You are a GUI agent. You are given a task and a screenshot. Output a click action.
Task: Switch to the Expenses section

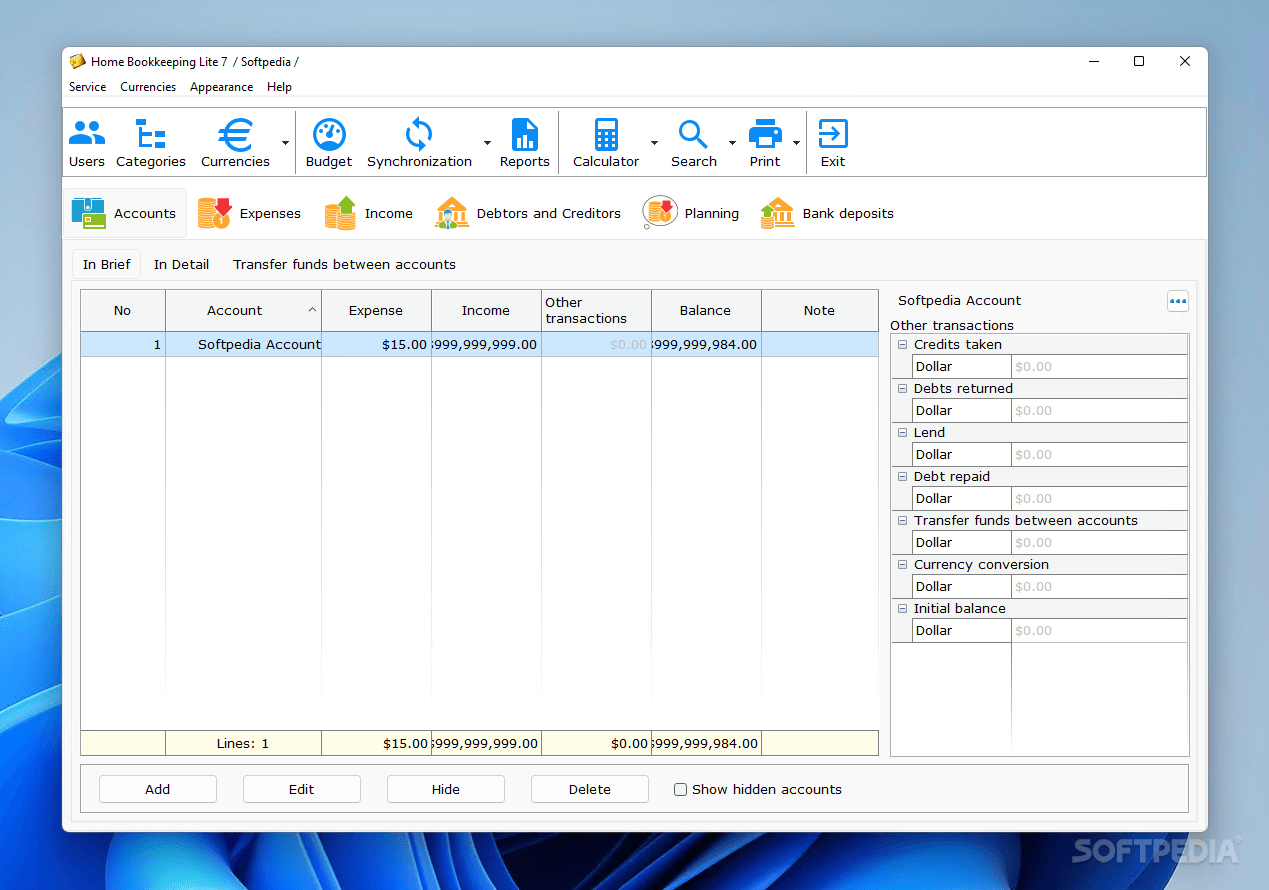click(x=250, y=213)
